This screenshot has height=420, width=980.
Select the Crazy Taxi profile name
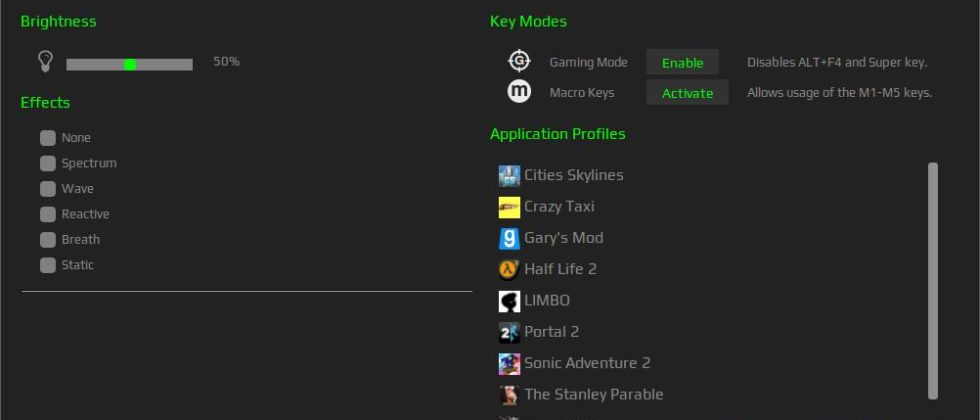[559, 207]
